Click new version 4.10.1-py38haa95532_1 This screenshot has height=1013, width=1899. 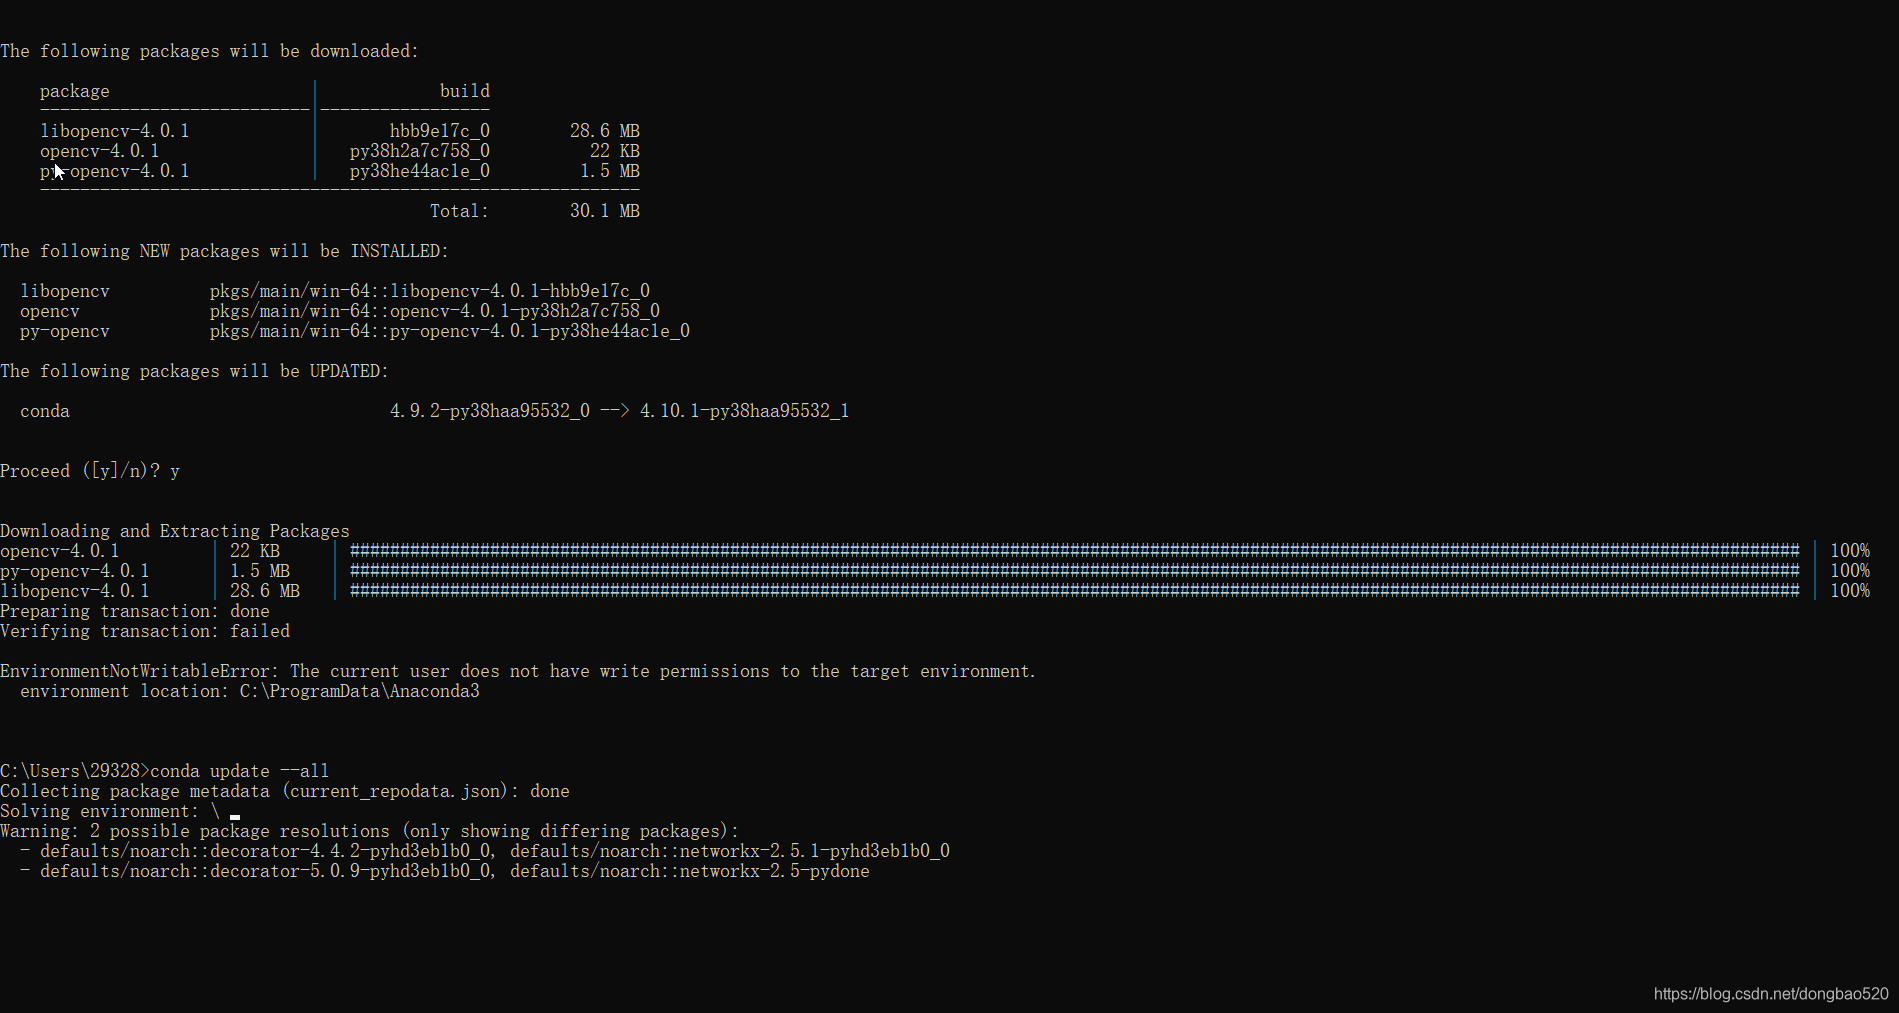click(x=745, y=411)
